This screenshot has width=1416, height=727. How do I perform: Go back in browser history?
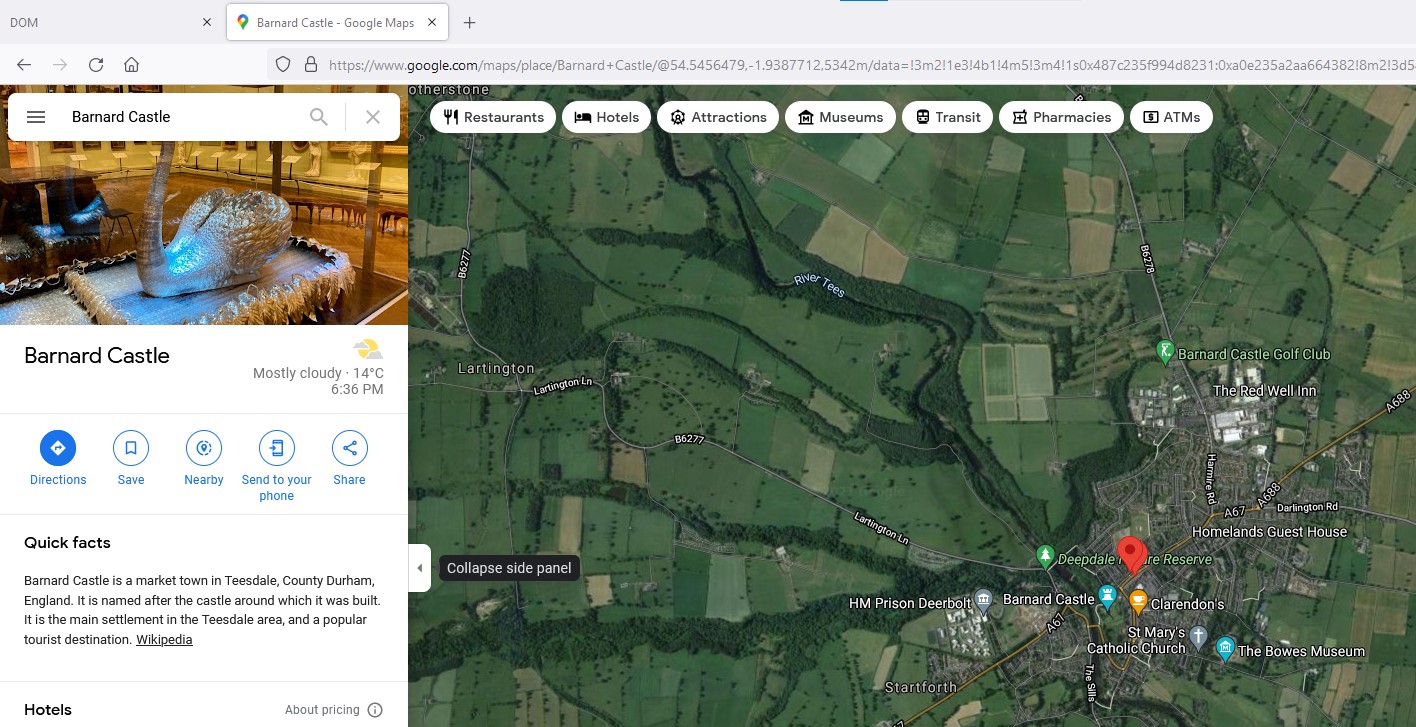(24, 64)
